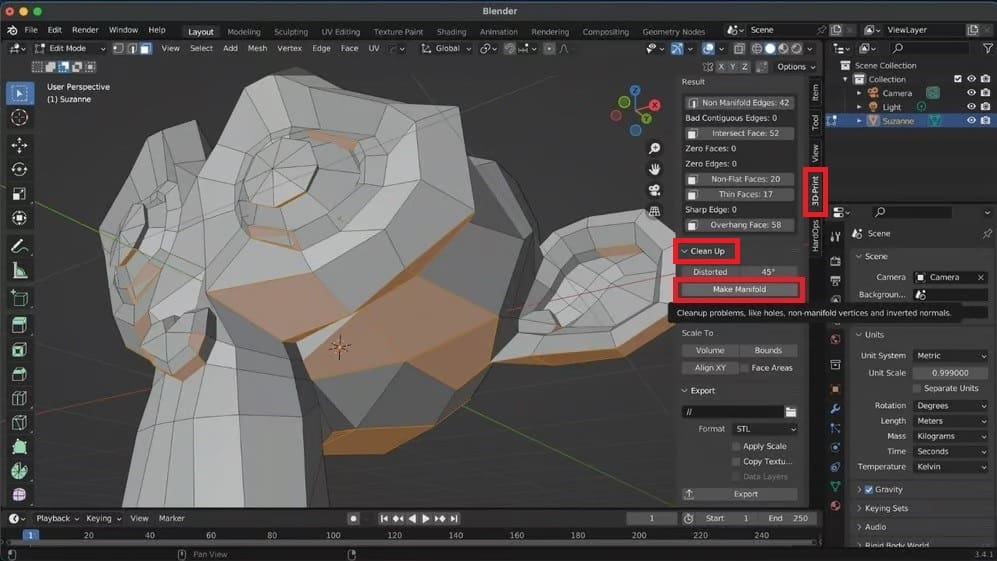Screen dimensions: 997x561
Task: Uncheck the Collection exclude checkbox
Action: coord(958,79)
